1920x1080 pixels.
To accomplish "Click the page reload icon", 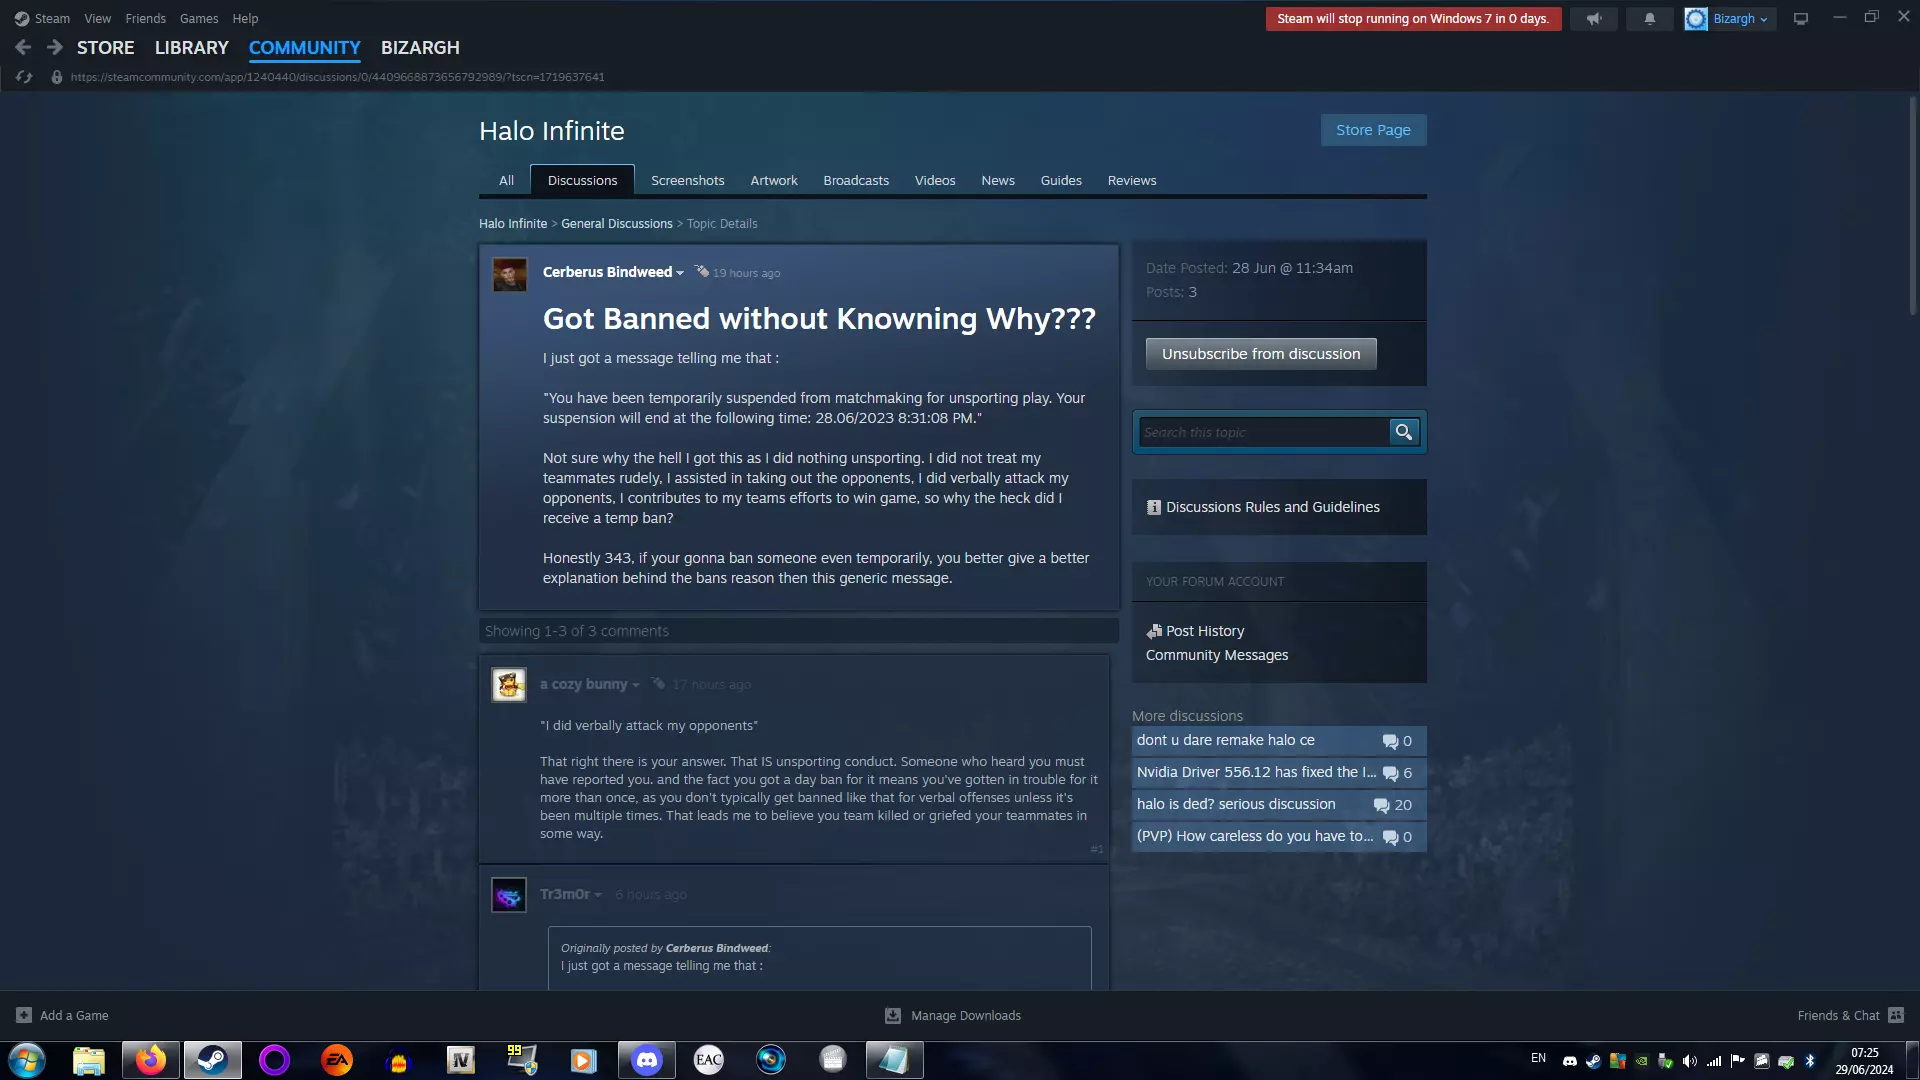I will 24,77.
